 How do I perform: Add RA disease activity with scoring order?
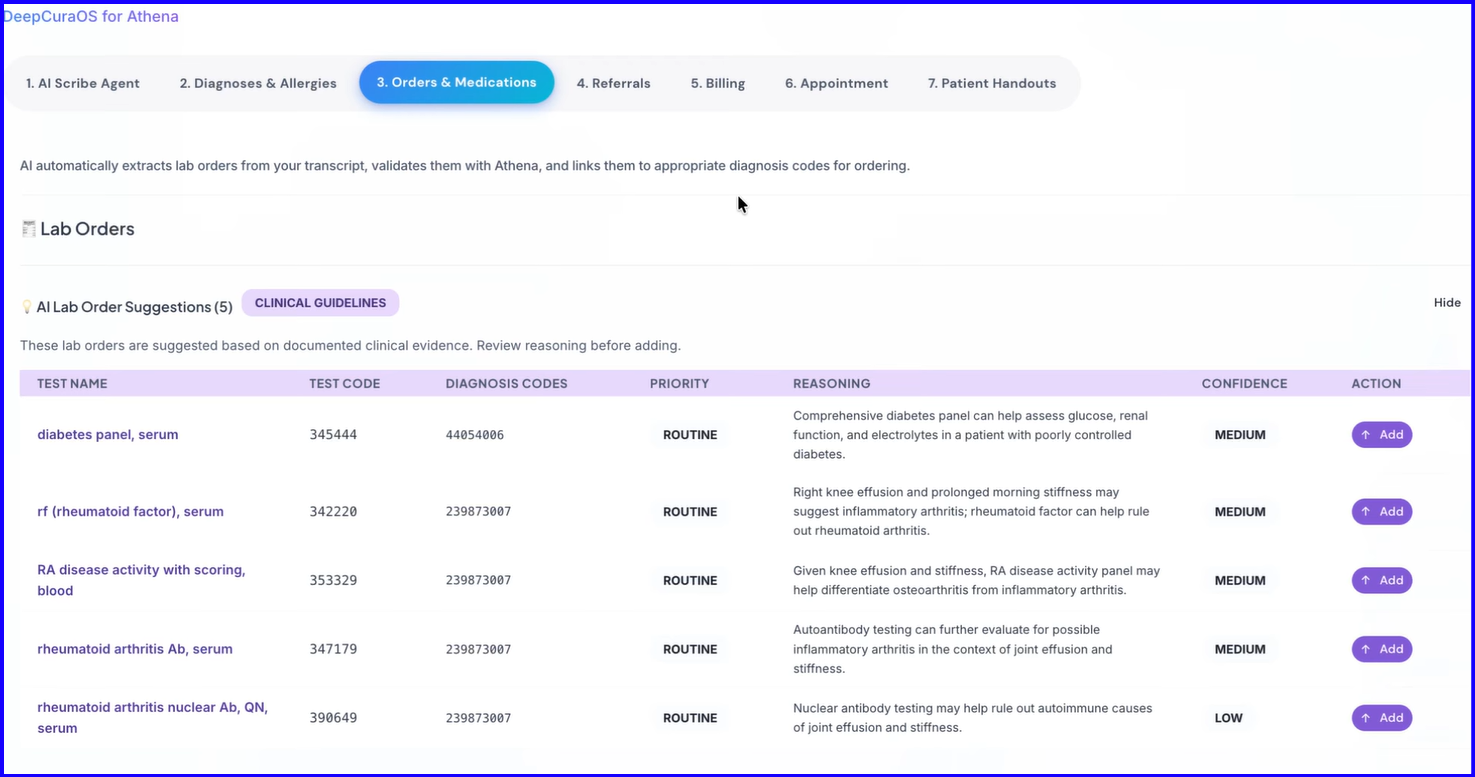(1381, 581)
